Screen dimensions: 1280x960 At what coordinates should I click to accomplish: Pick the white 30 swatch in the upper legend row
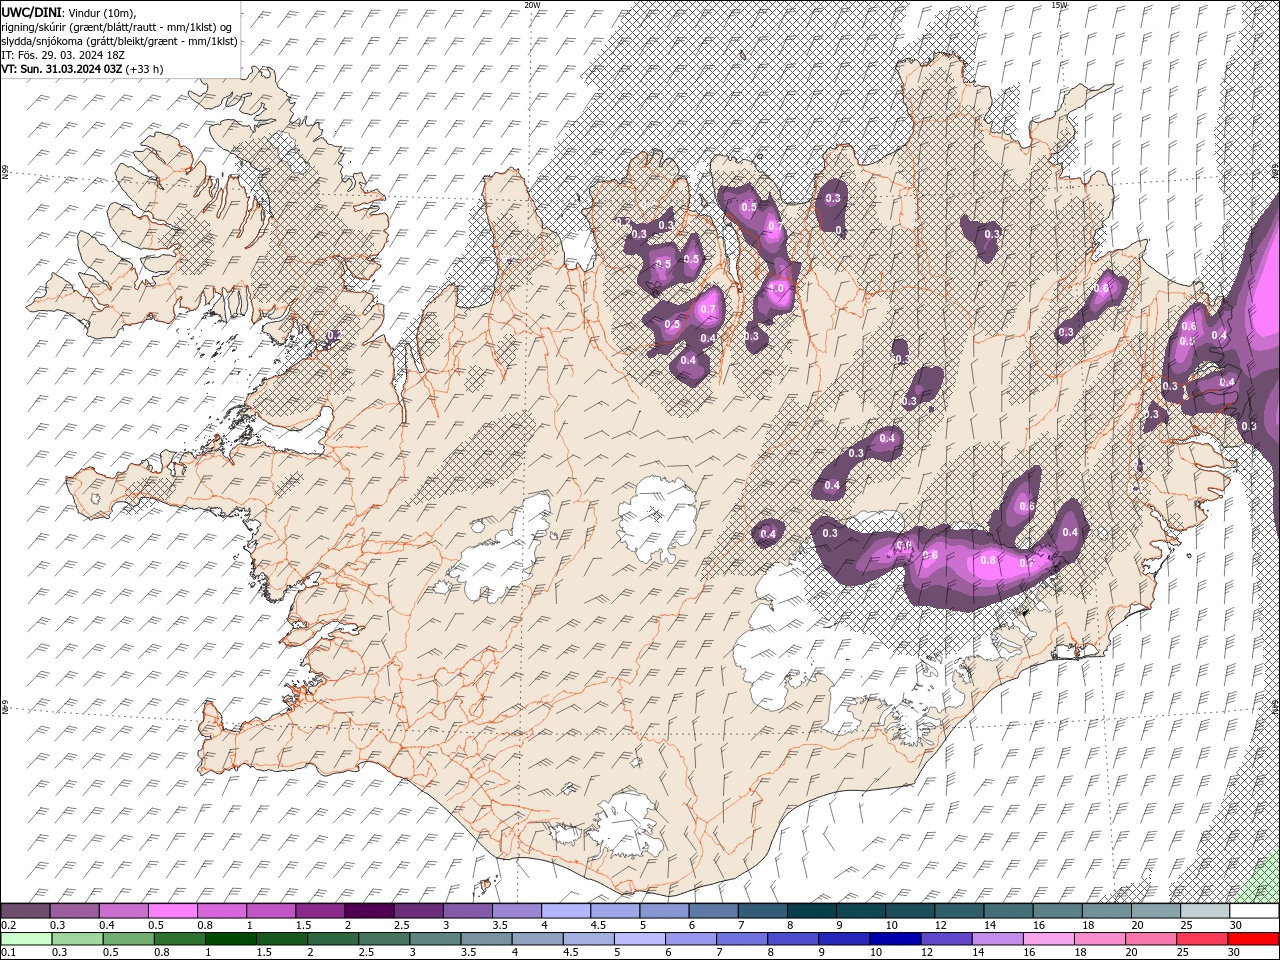pos(1254,911)
